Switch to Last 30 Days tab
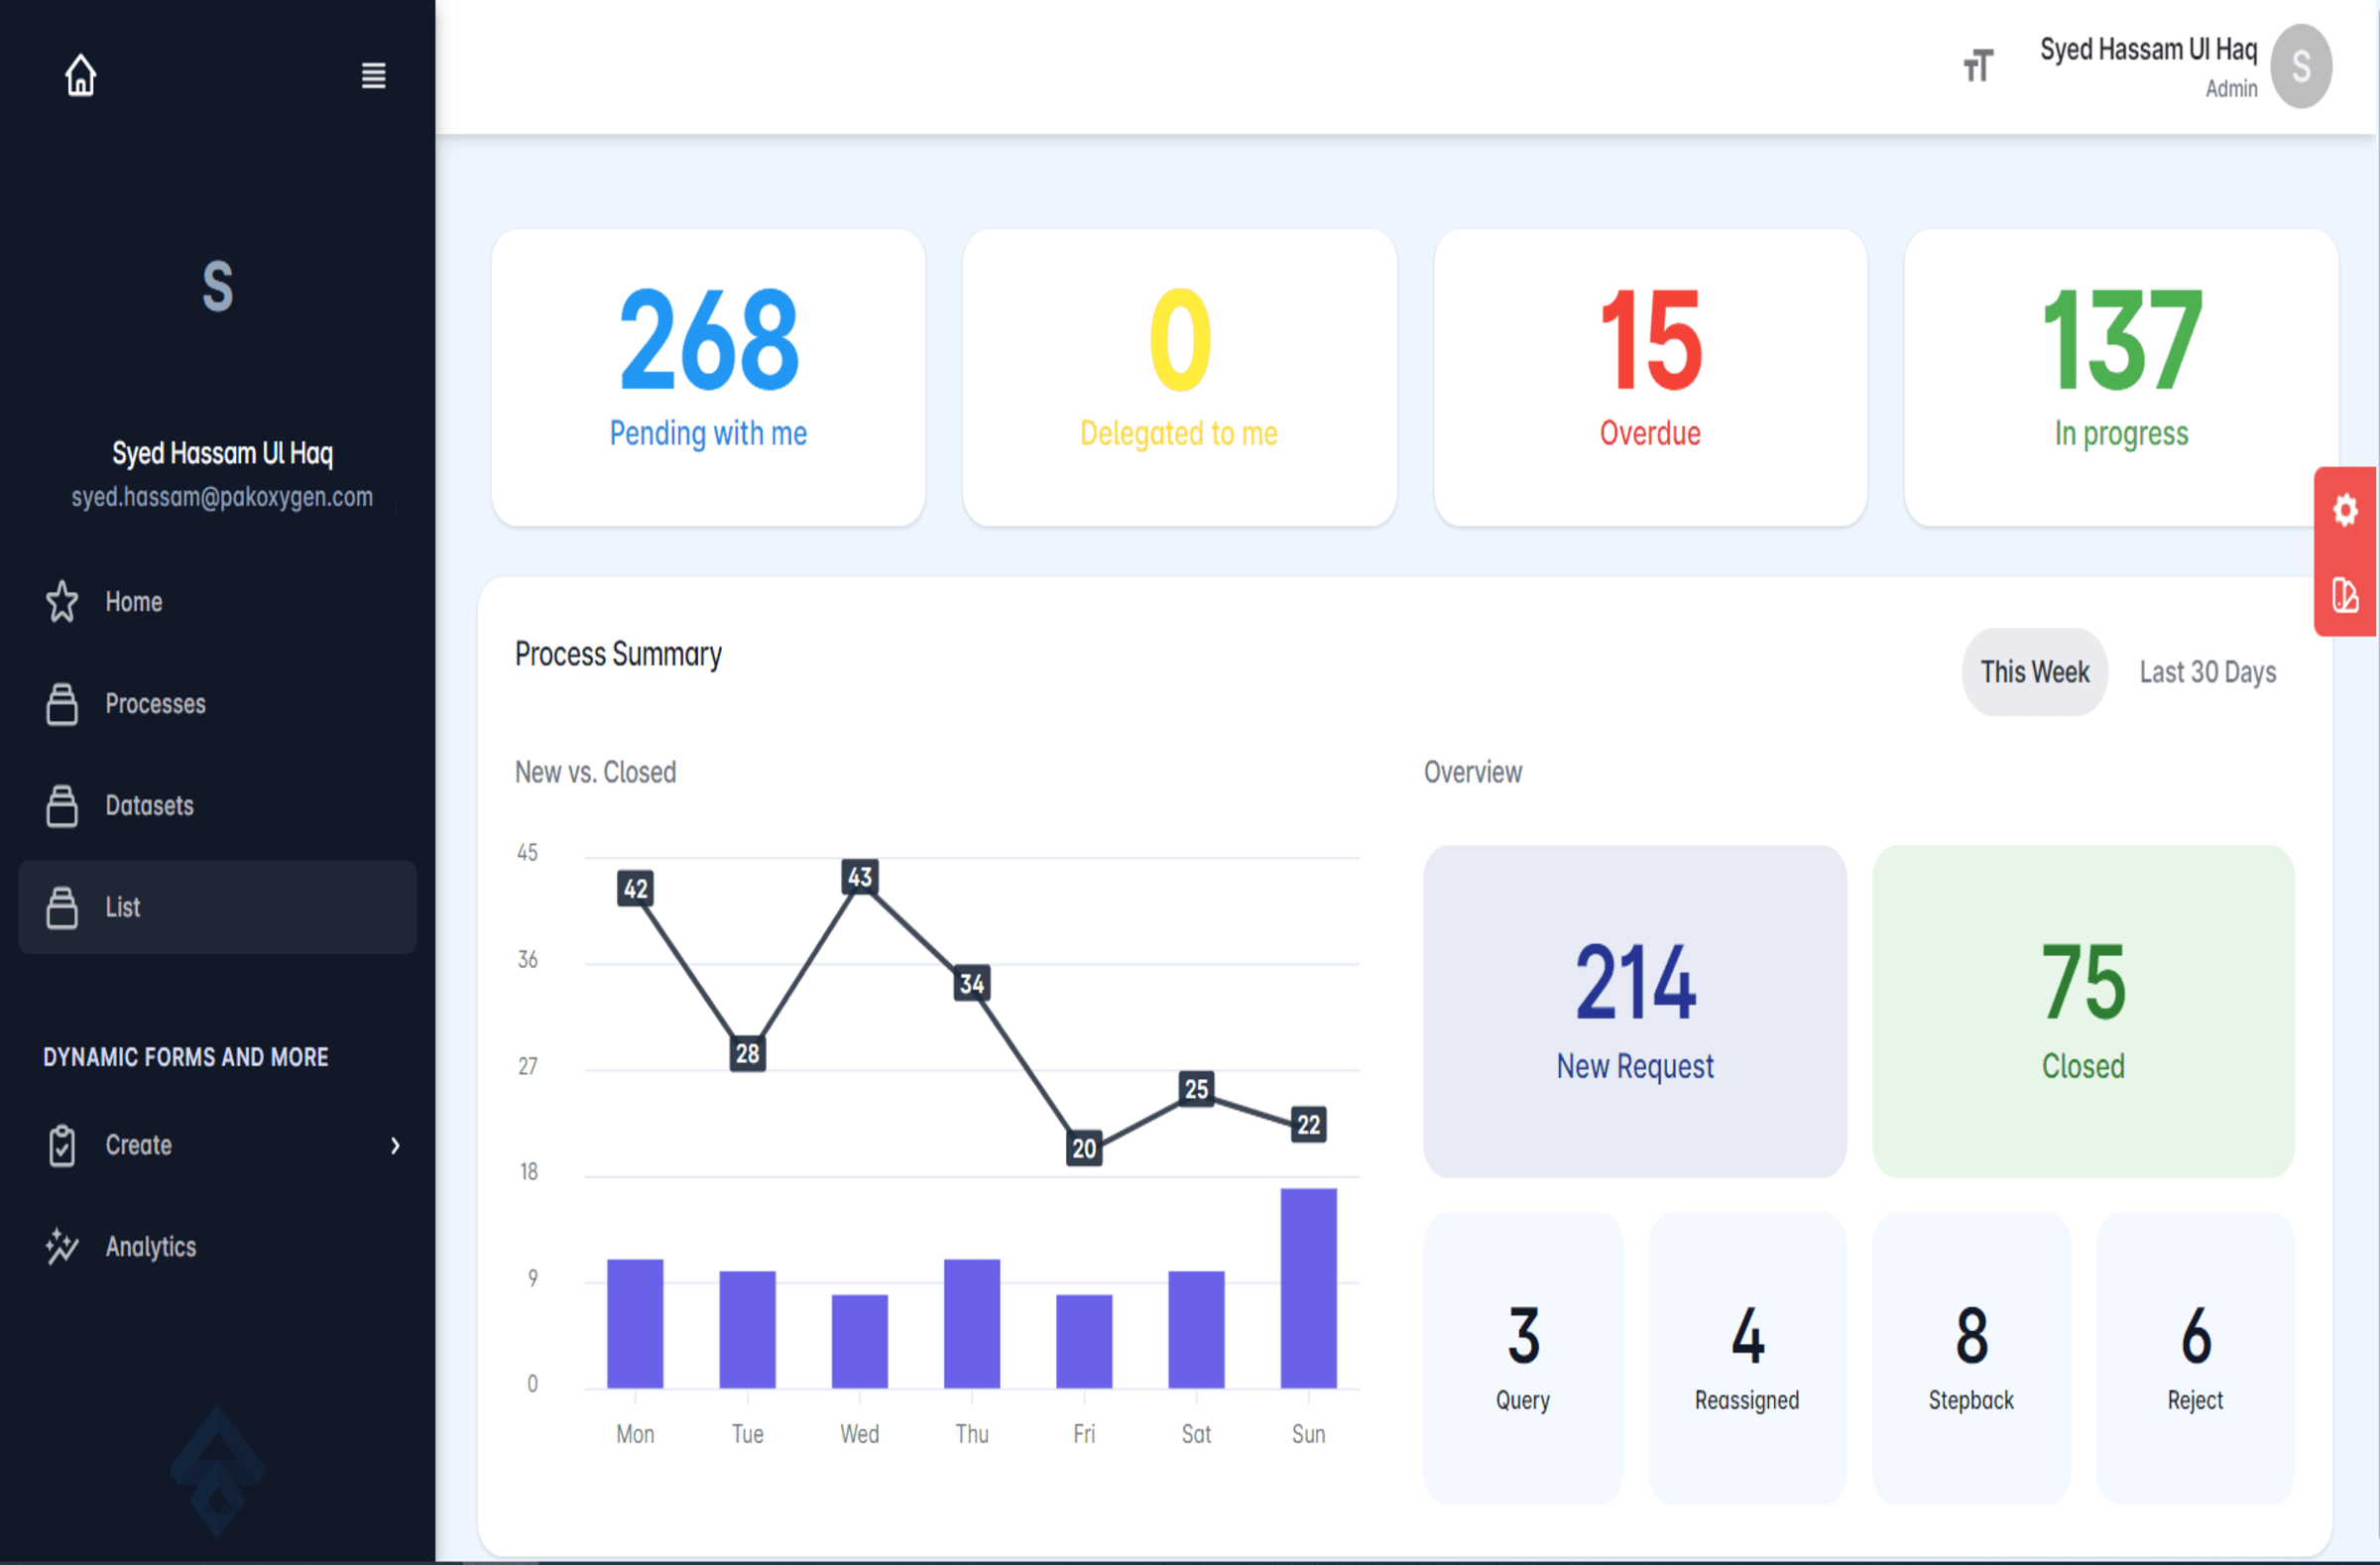Screen dimensions: 2380x1565 point(2207,672)
